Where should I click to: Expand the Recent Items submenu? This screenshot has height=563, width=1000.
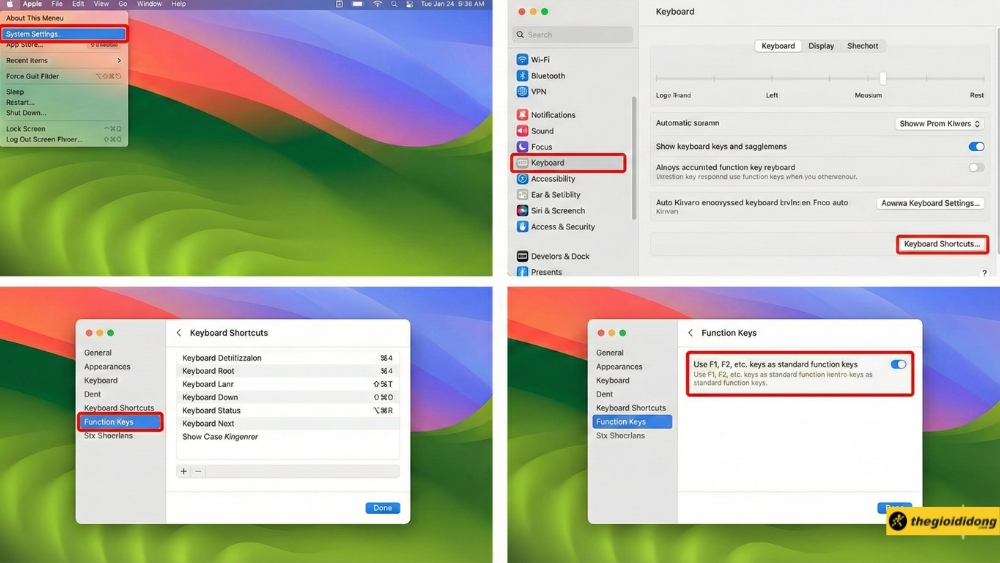coord(64,61)
